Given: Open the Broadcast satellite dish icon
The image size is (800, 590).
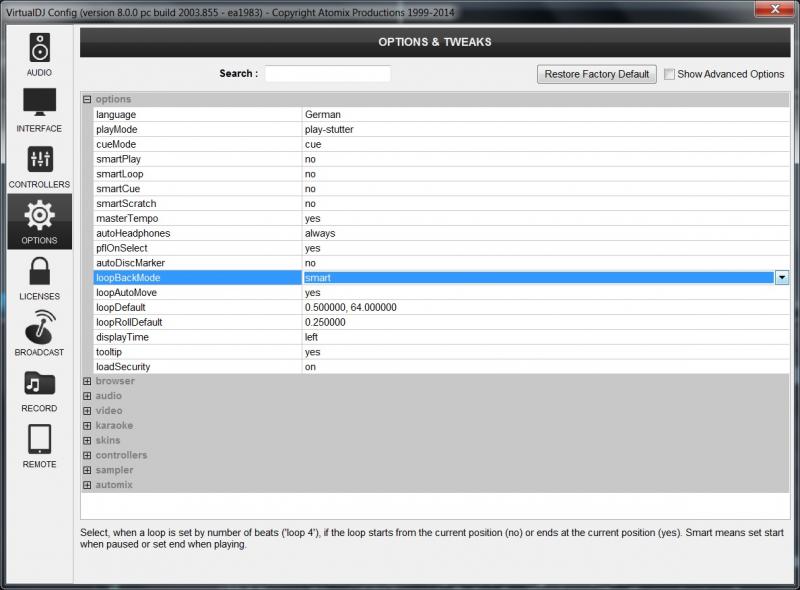Looking at the screenshot, I should (x=39, y=327).
